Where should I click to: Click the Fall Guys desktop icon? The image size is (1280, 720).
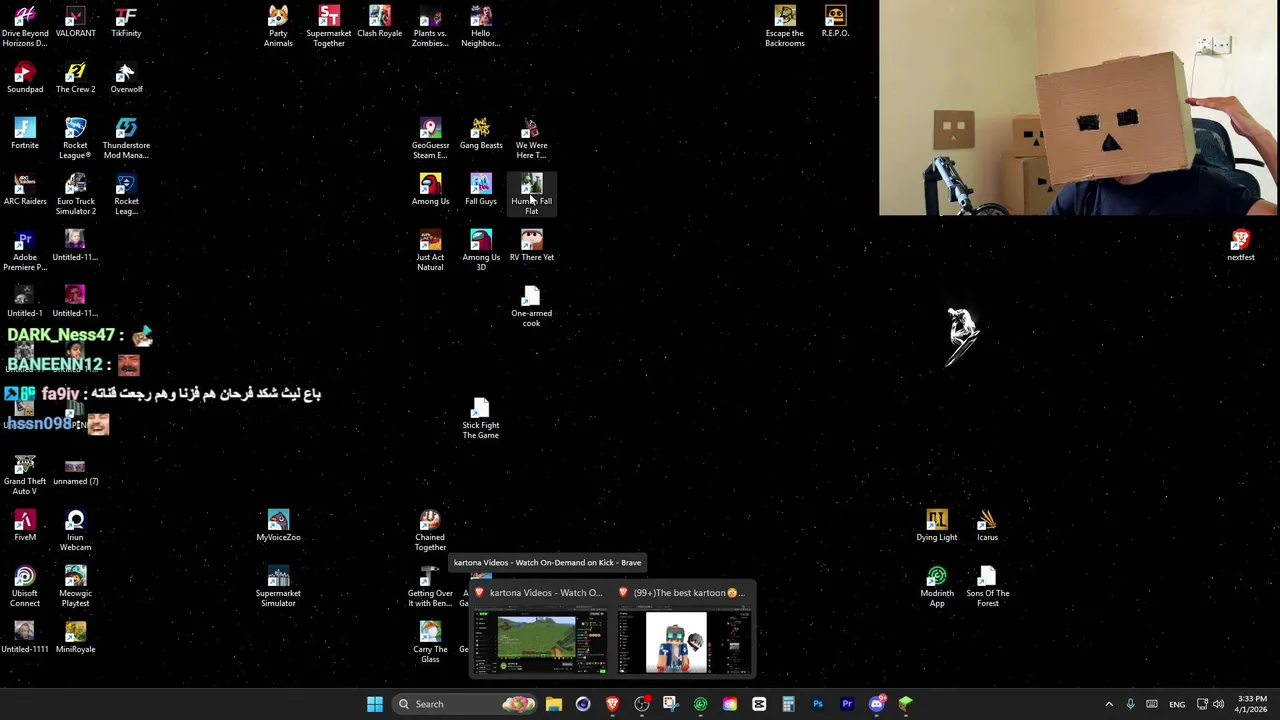click(481, 190)
